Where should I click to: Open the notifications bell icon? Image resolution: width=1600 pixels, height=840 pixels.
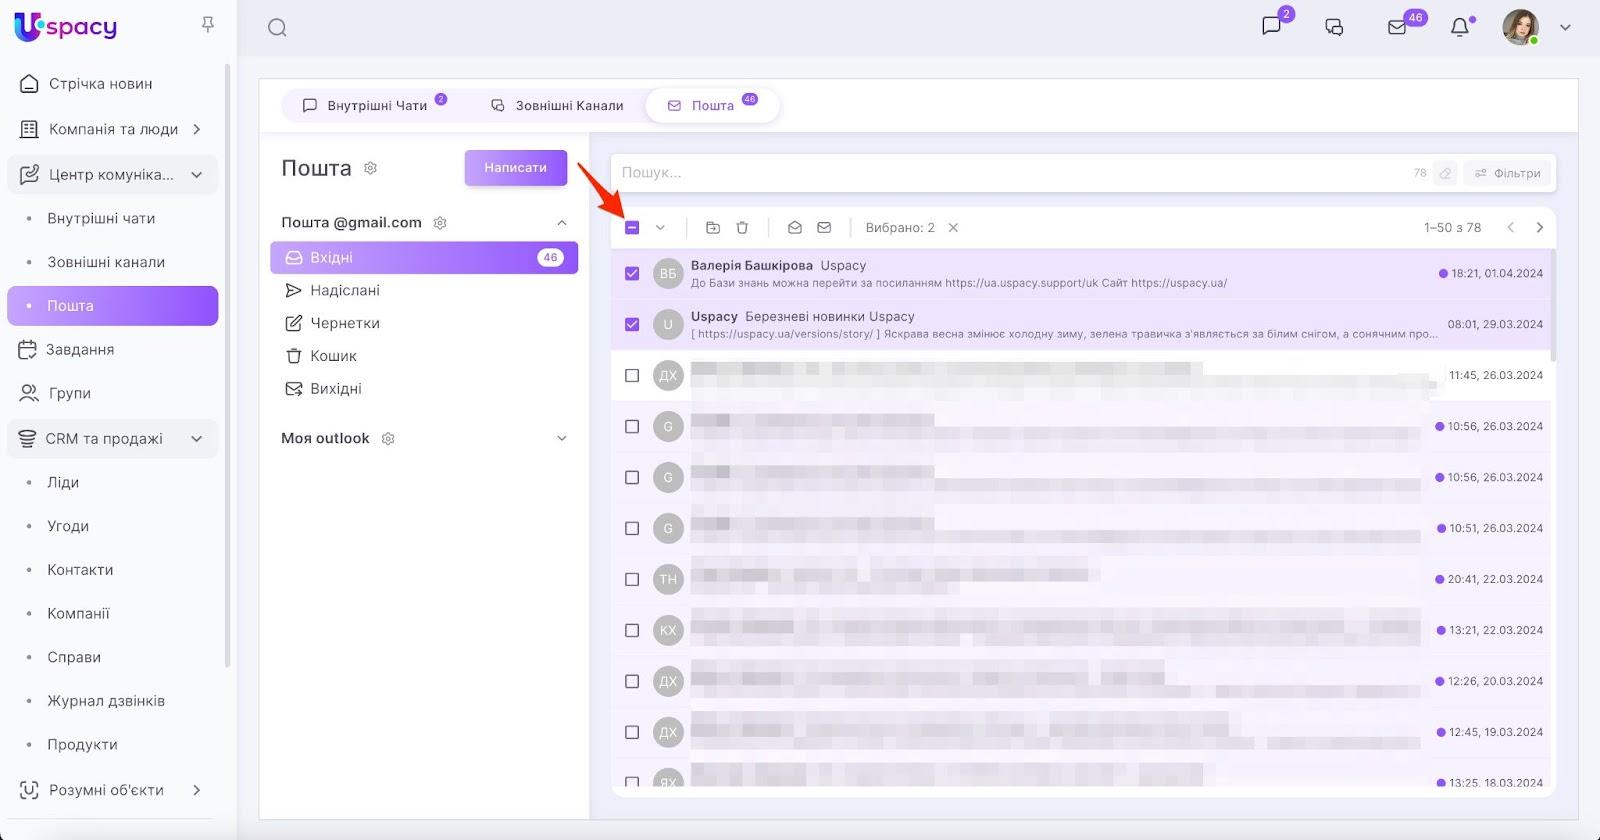pyautogui.click(x=1460, y=28)
